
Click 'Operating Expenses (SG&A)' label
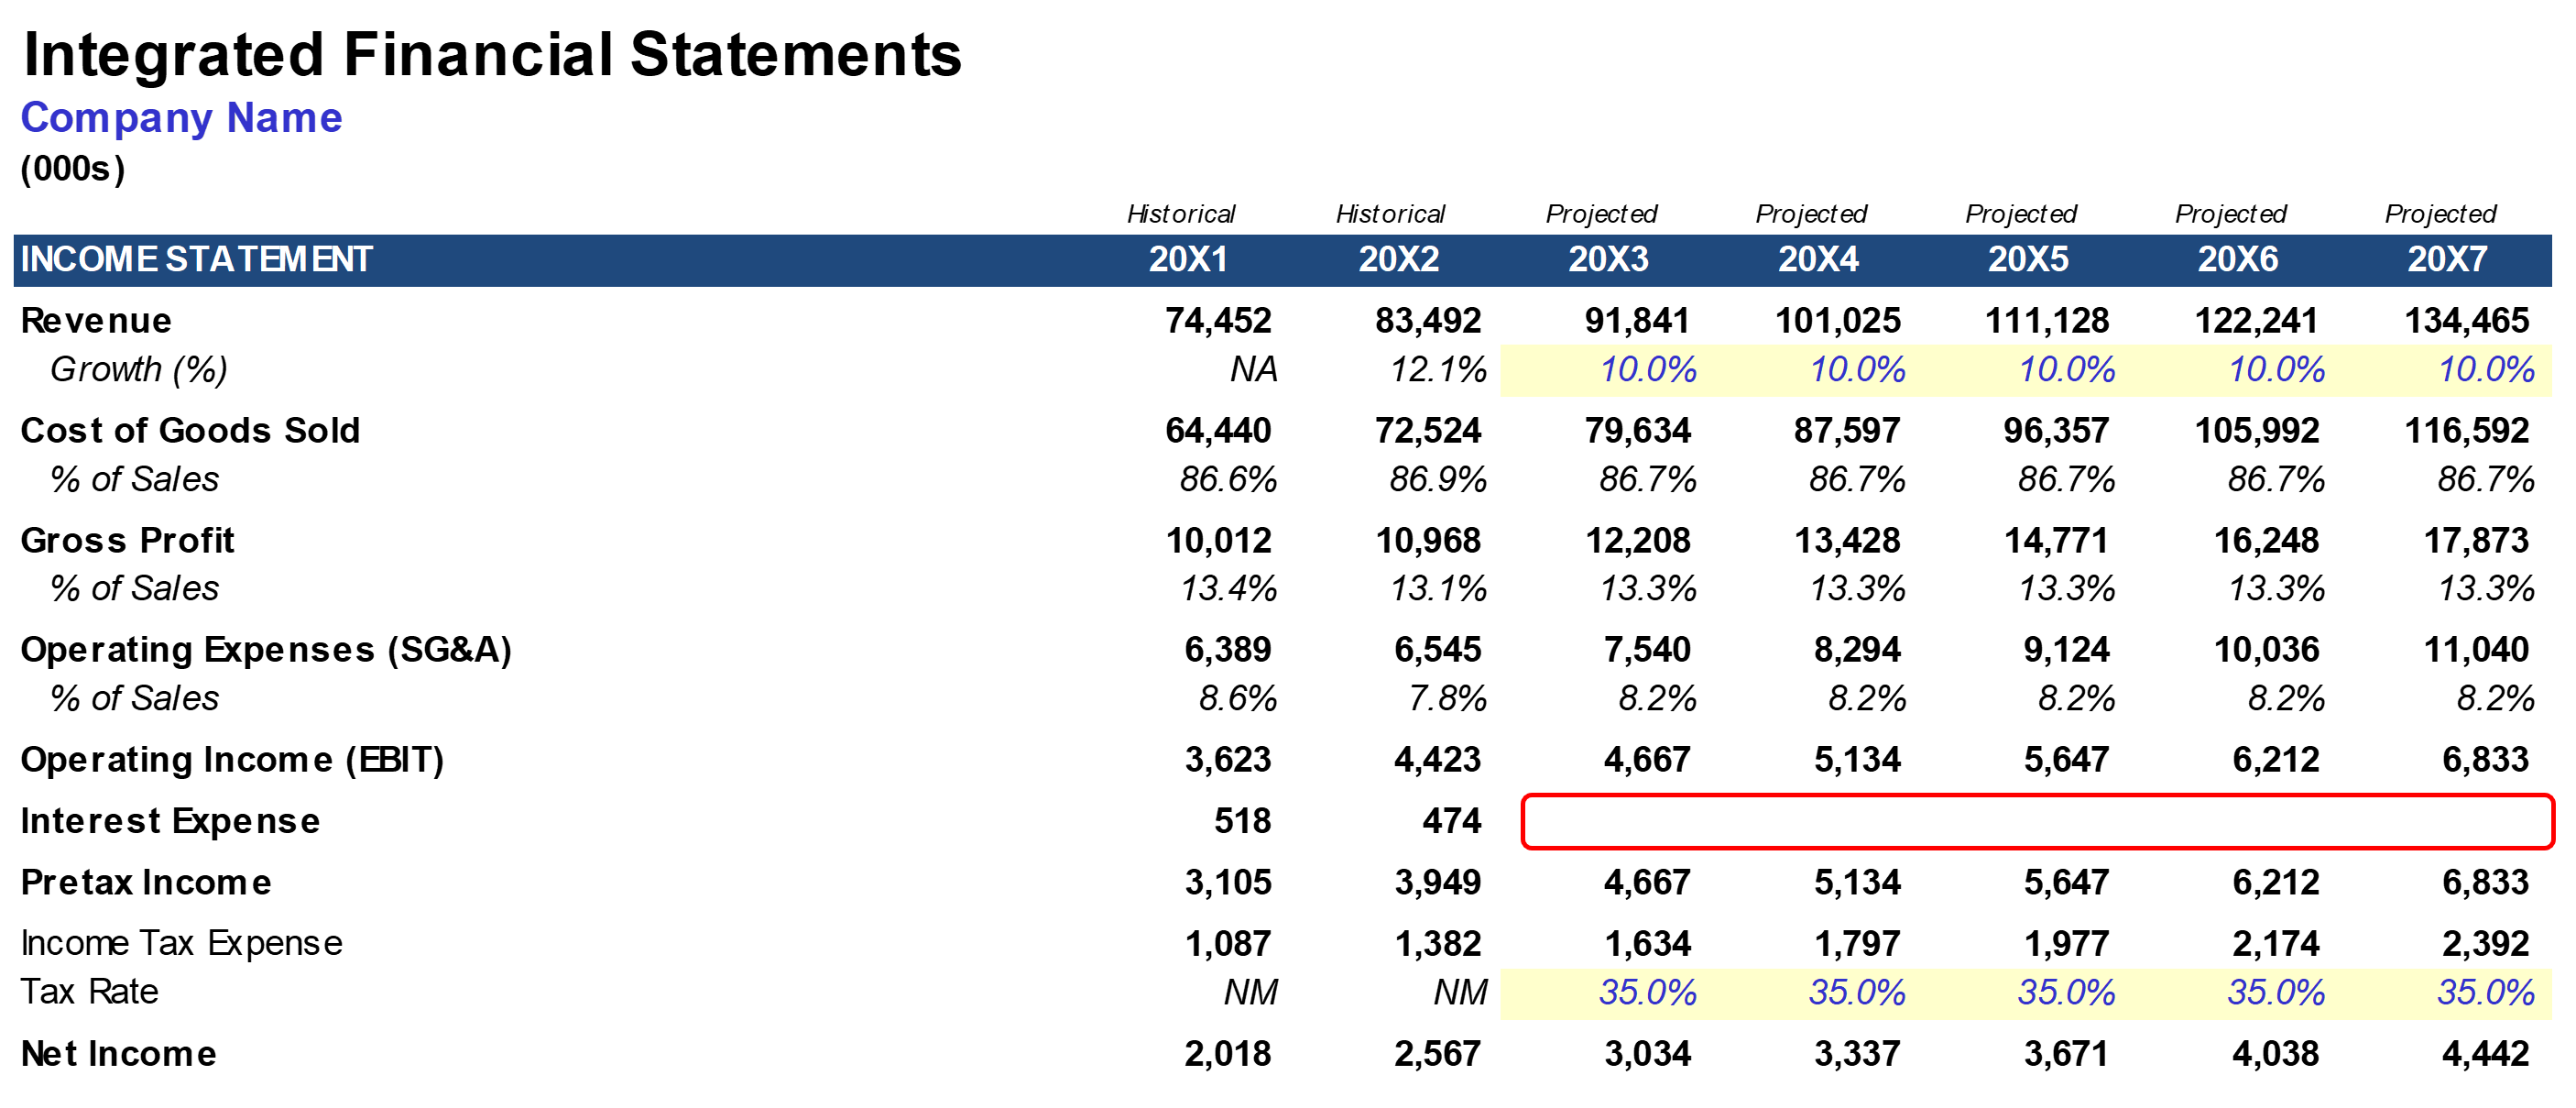pyautogui.click(x=266, y=651)
